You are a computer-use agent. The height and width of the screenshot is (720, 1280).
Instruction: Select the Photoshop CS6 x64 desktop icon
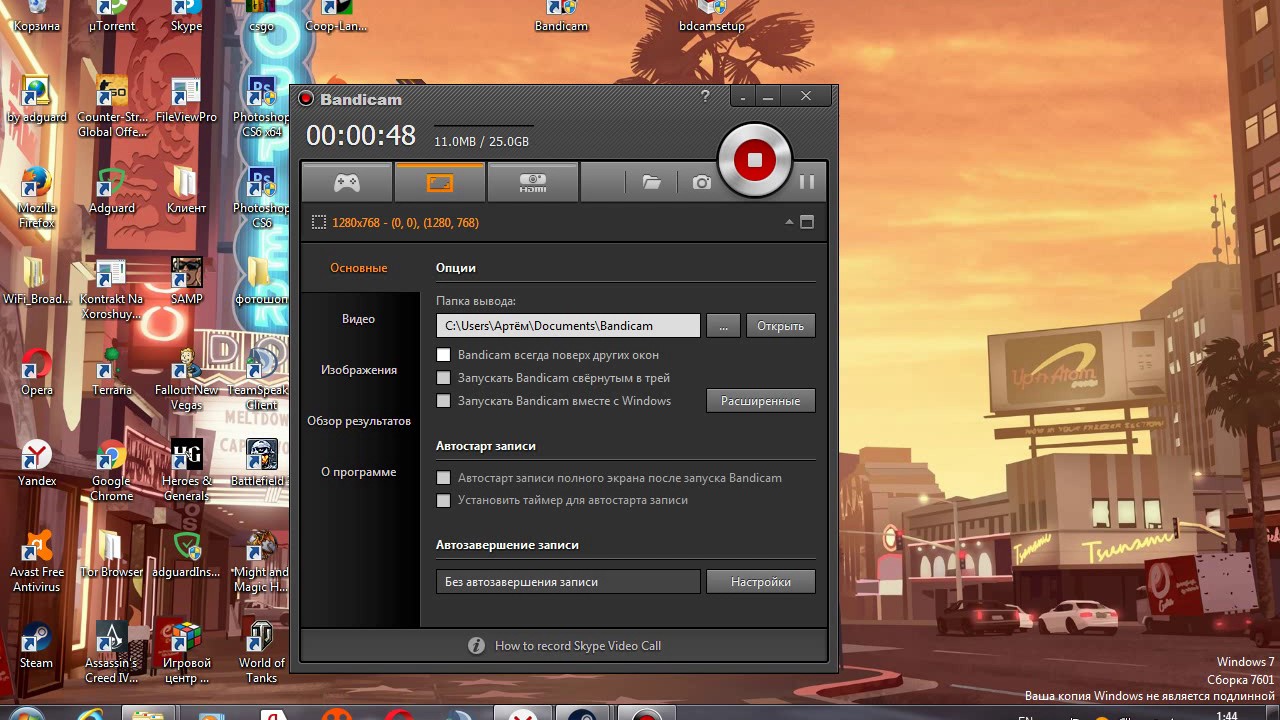tap(261, 107)
